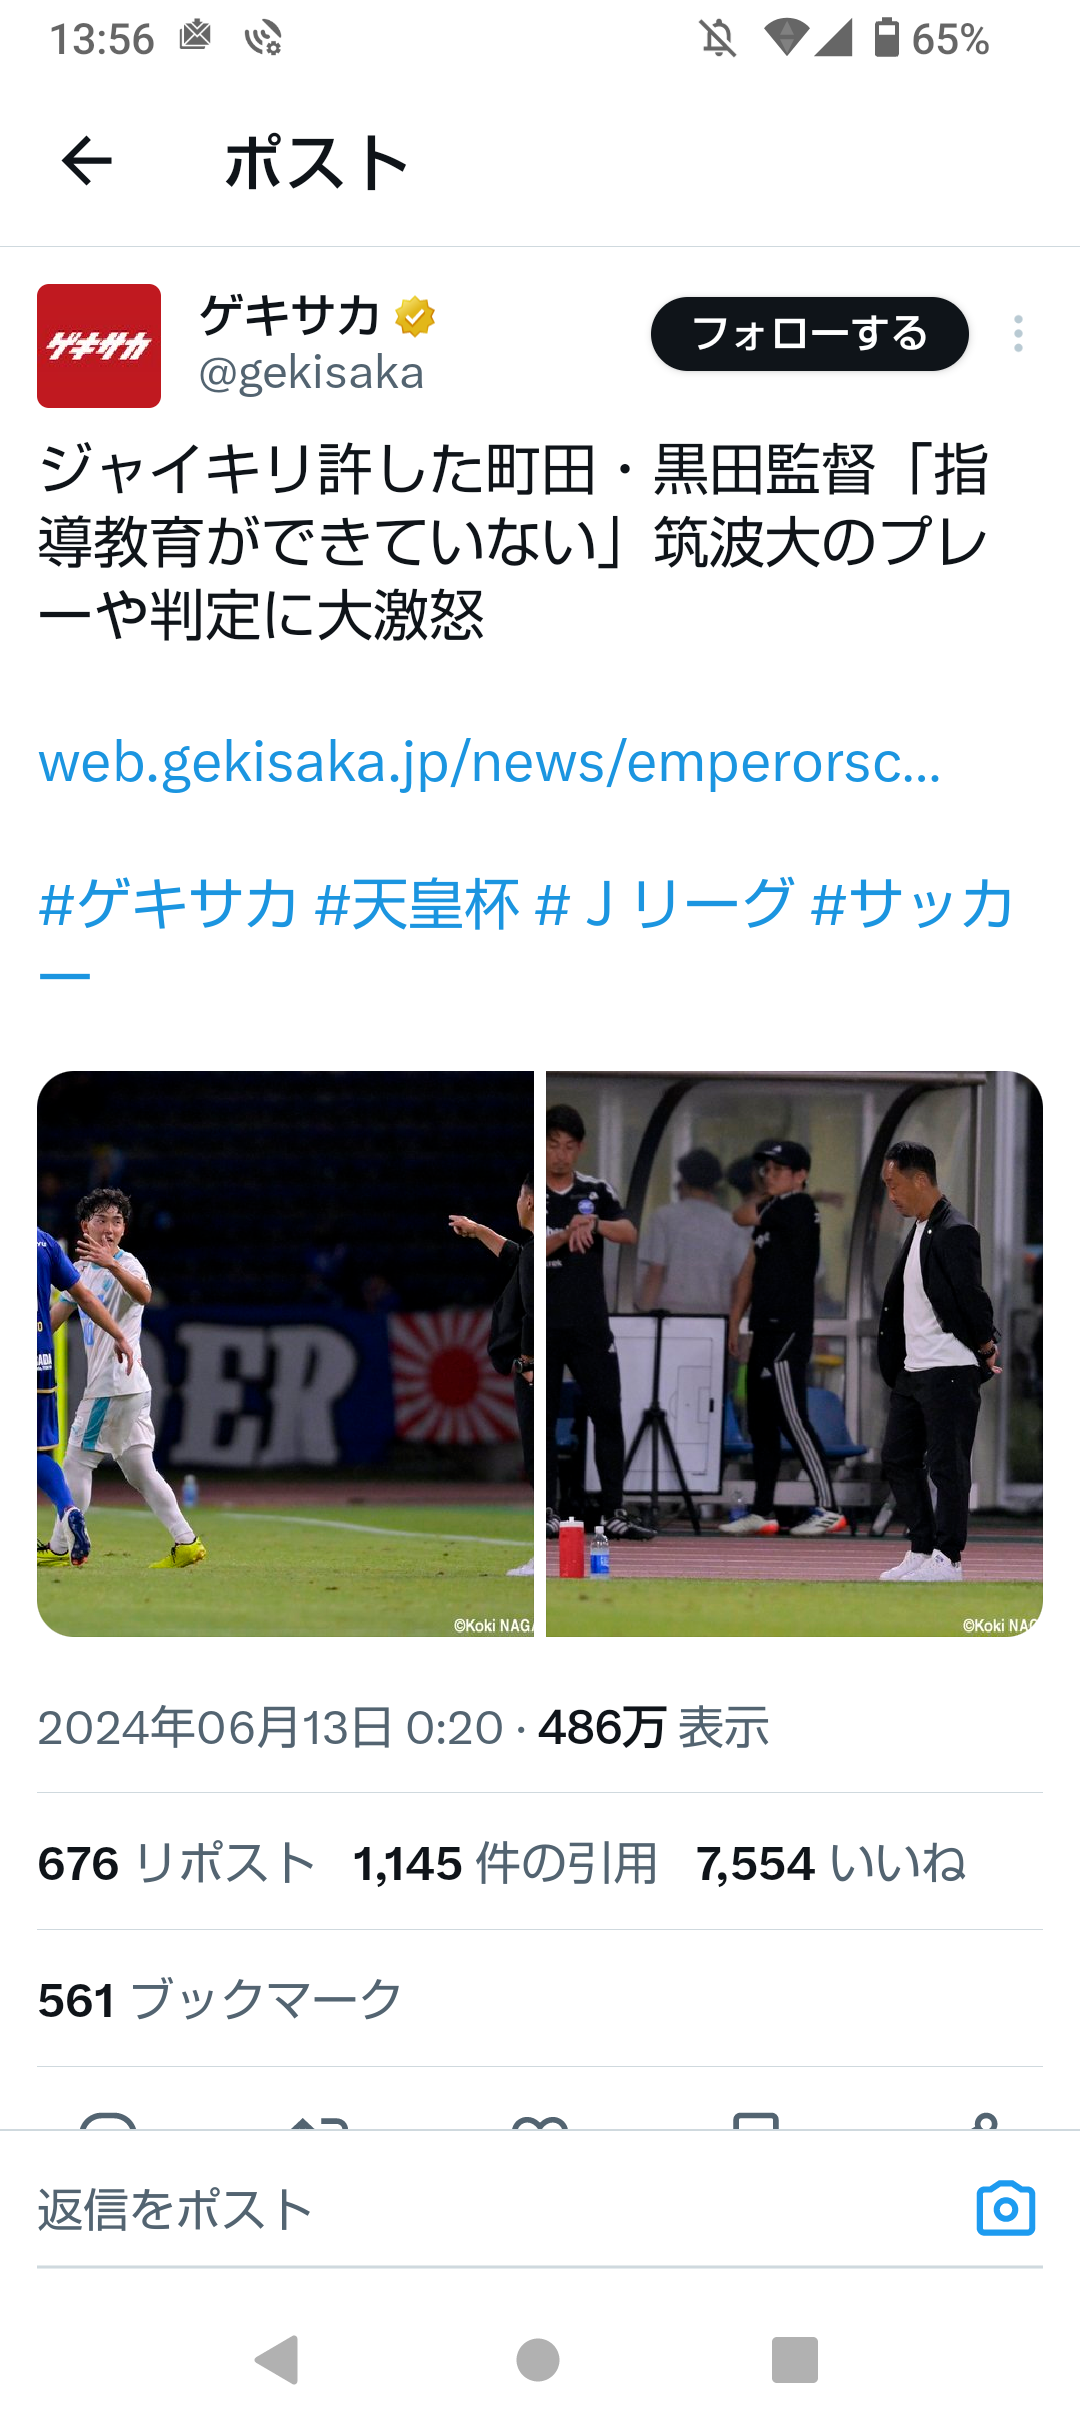
Task: Open the @gekisaka handle profile
Action: pyautogui.click(x=312, y=374)
